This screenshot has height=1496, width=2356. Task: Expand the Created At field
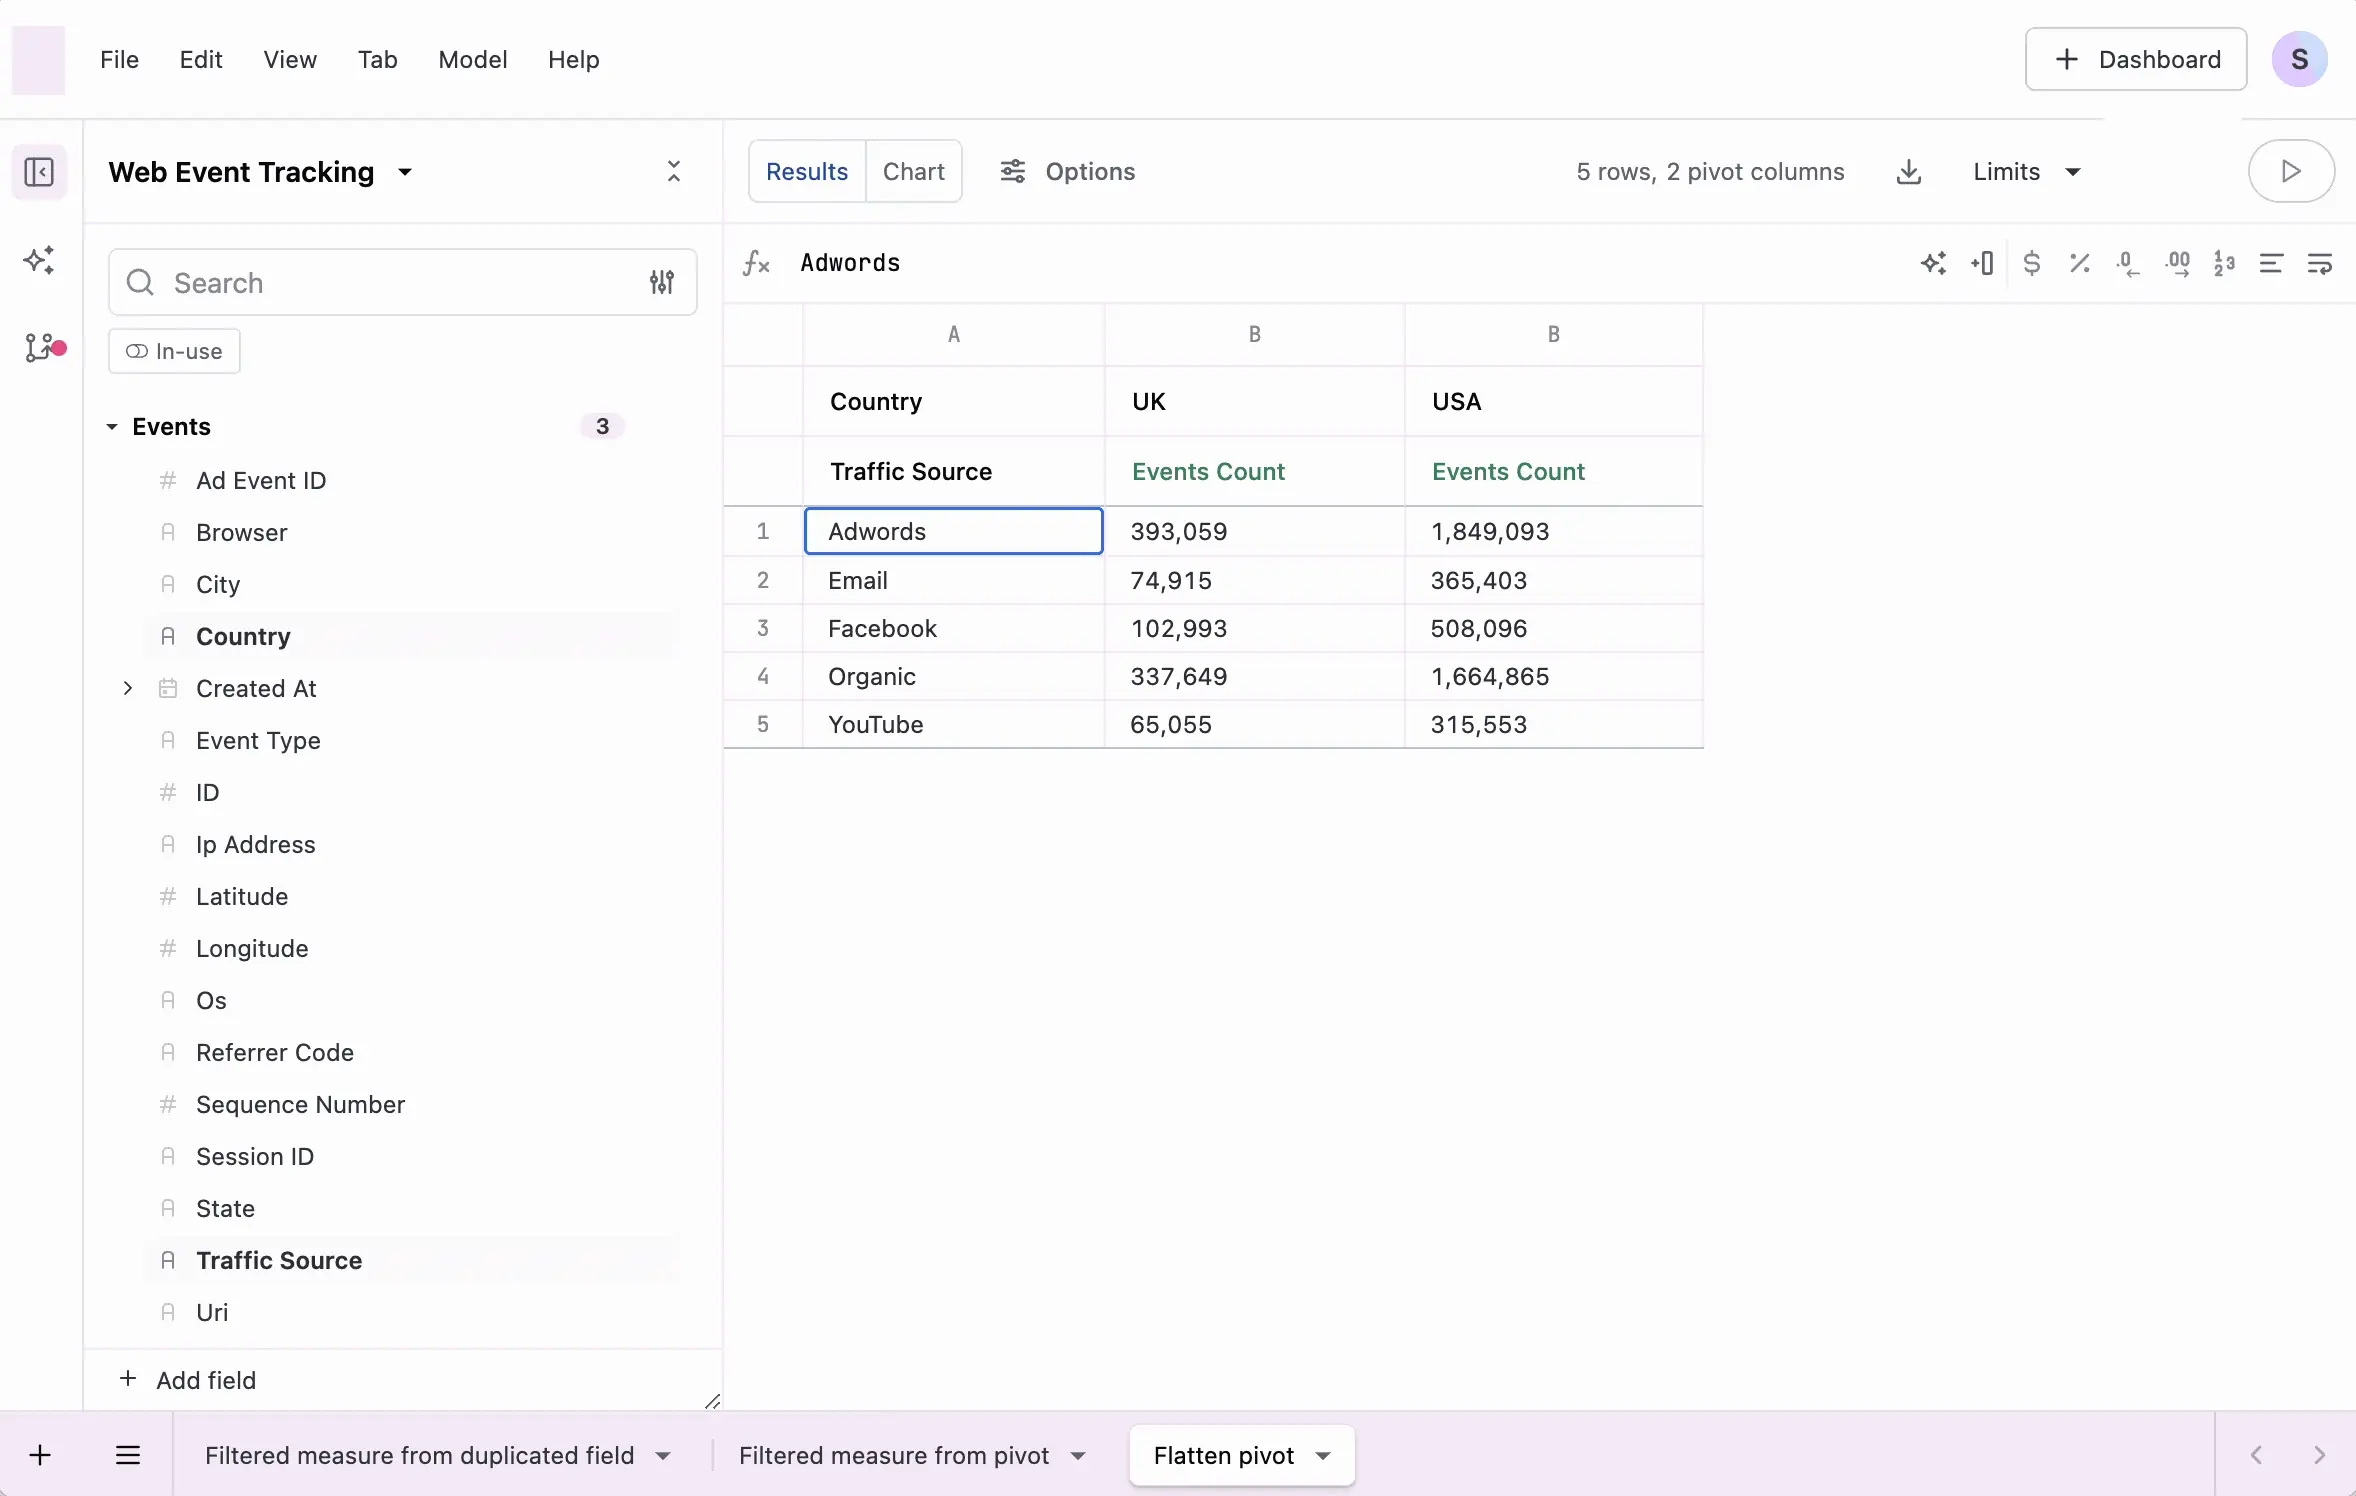point(127,688)
